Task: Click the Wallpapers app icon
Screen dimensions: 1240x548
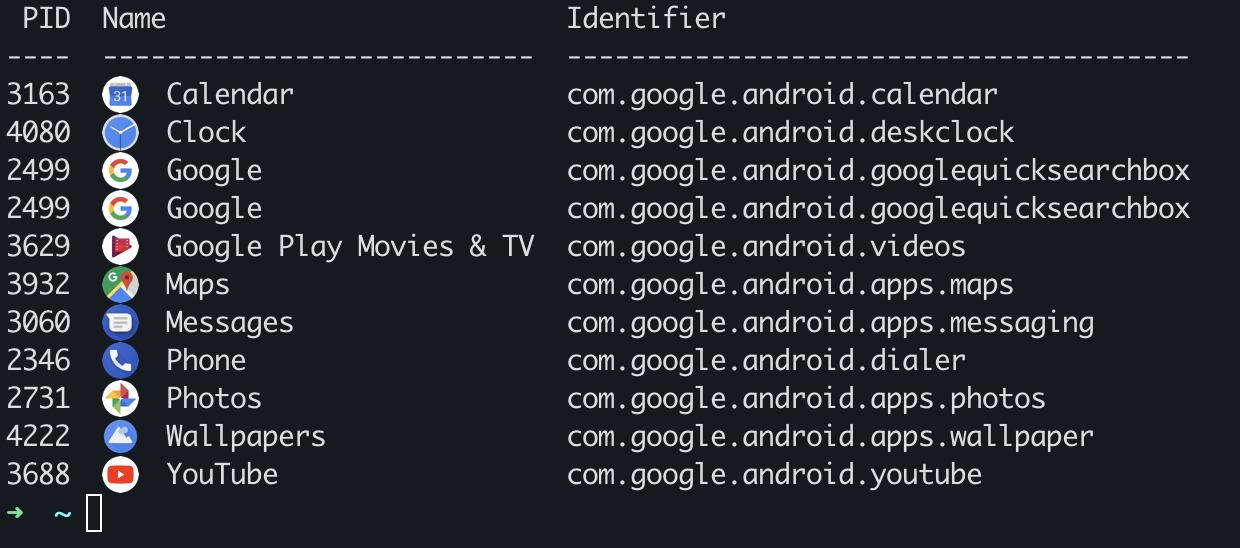Action: coord(120,437)
